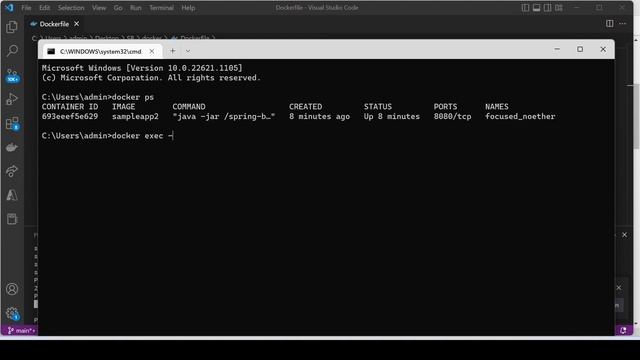Screen dimensions: 640x360
Task: Open the Live Share icon in activity bar
Action: click(12, 171)
